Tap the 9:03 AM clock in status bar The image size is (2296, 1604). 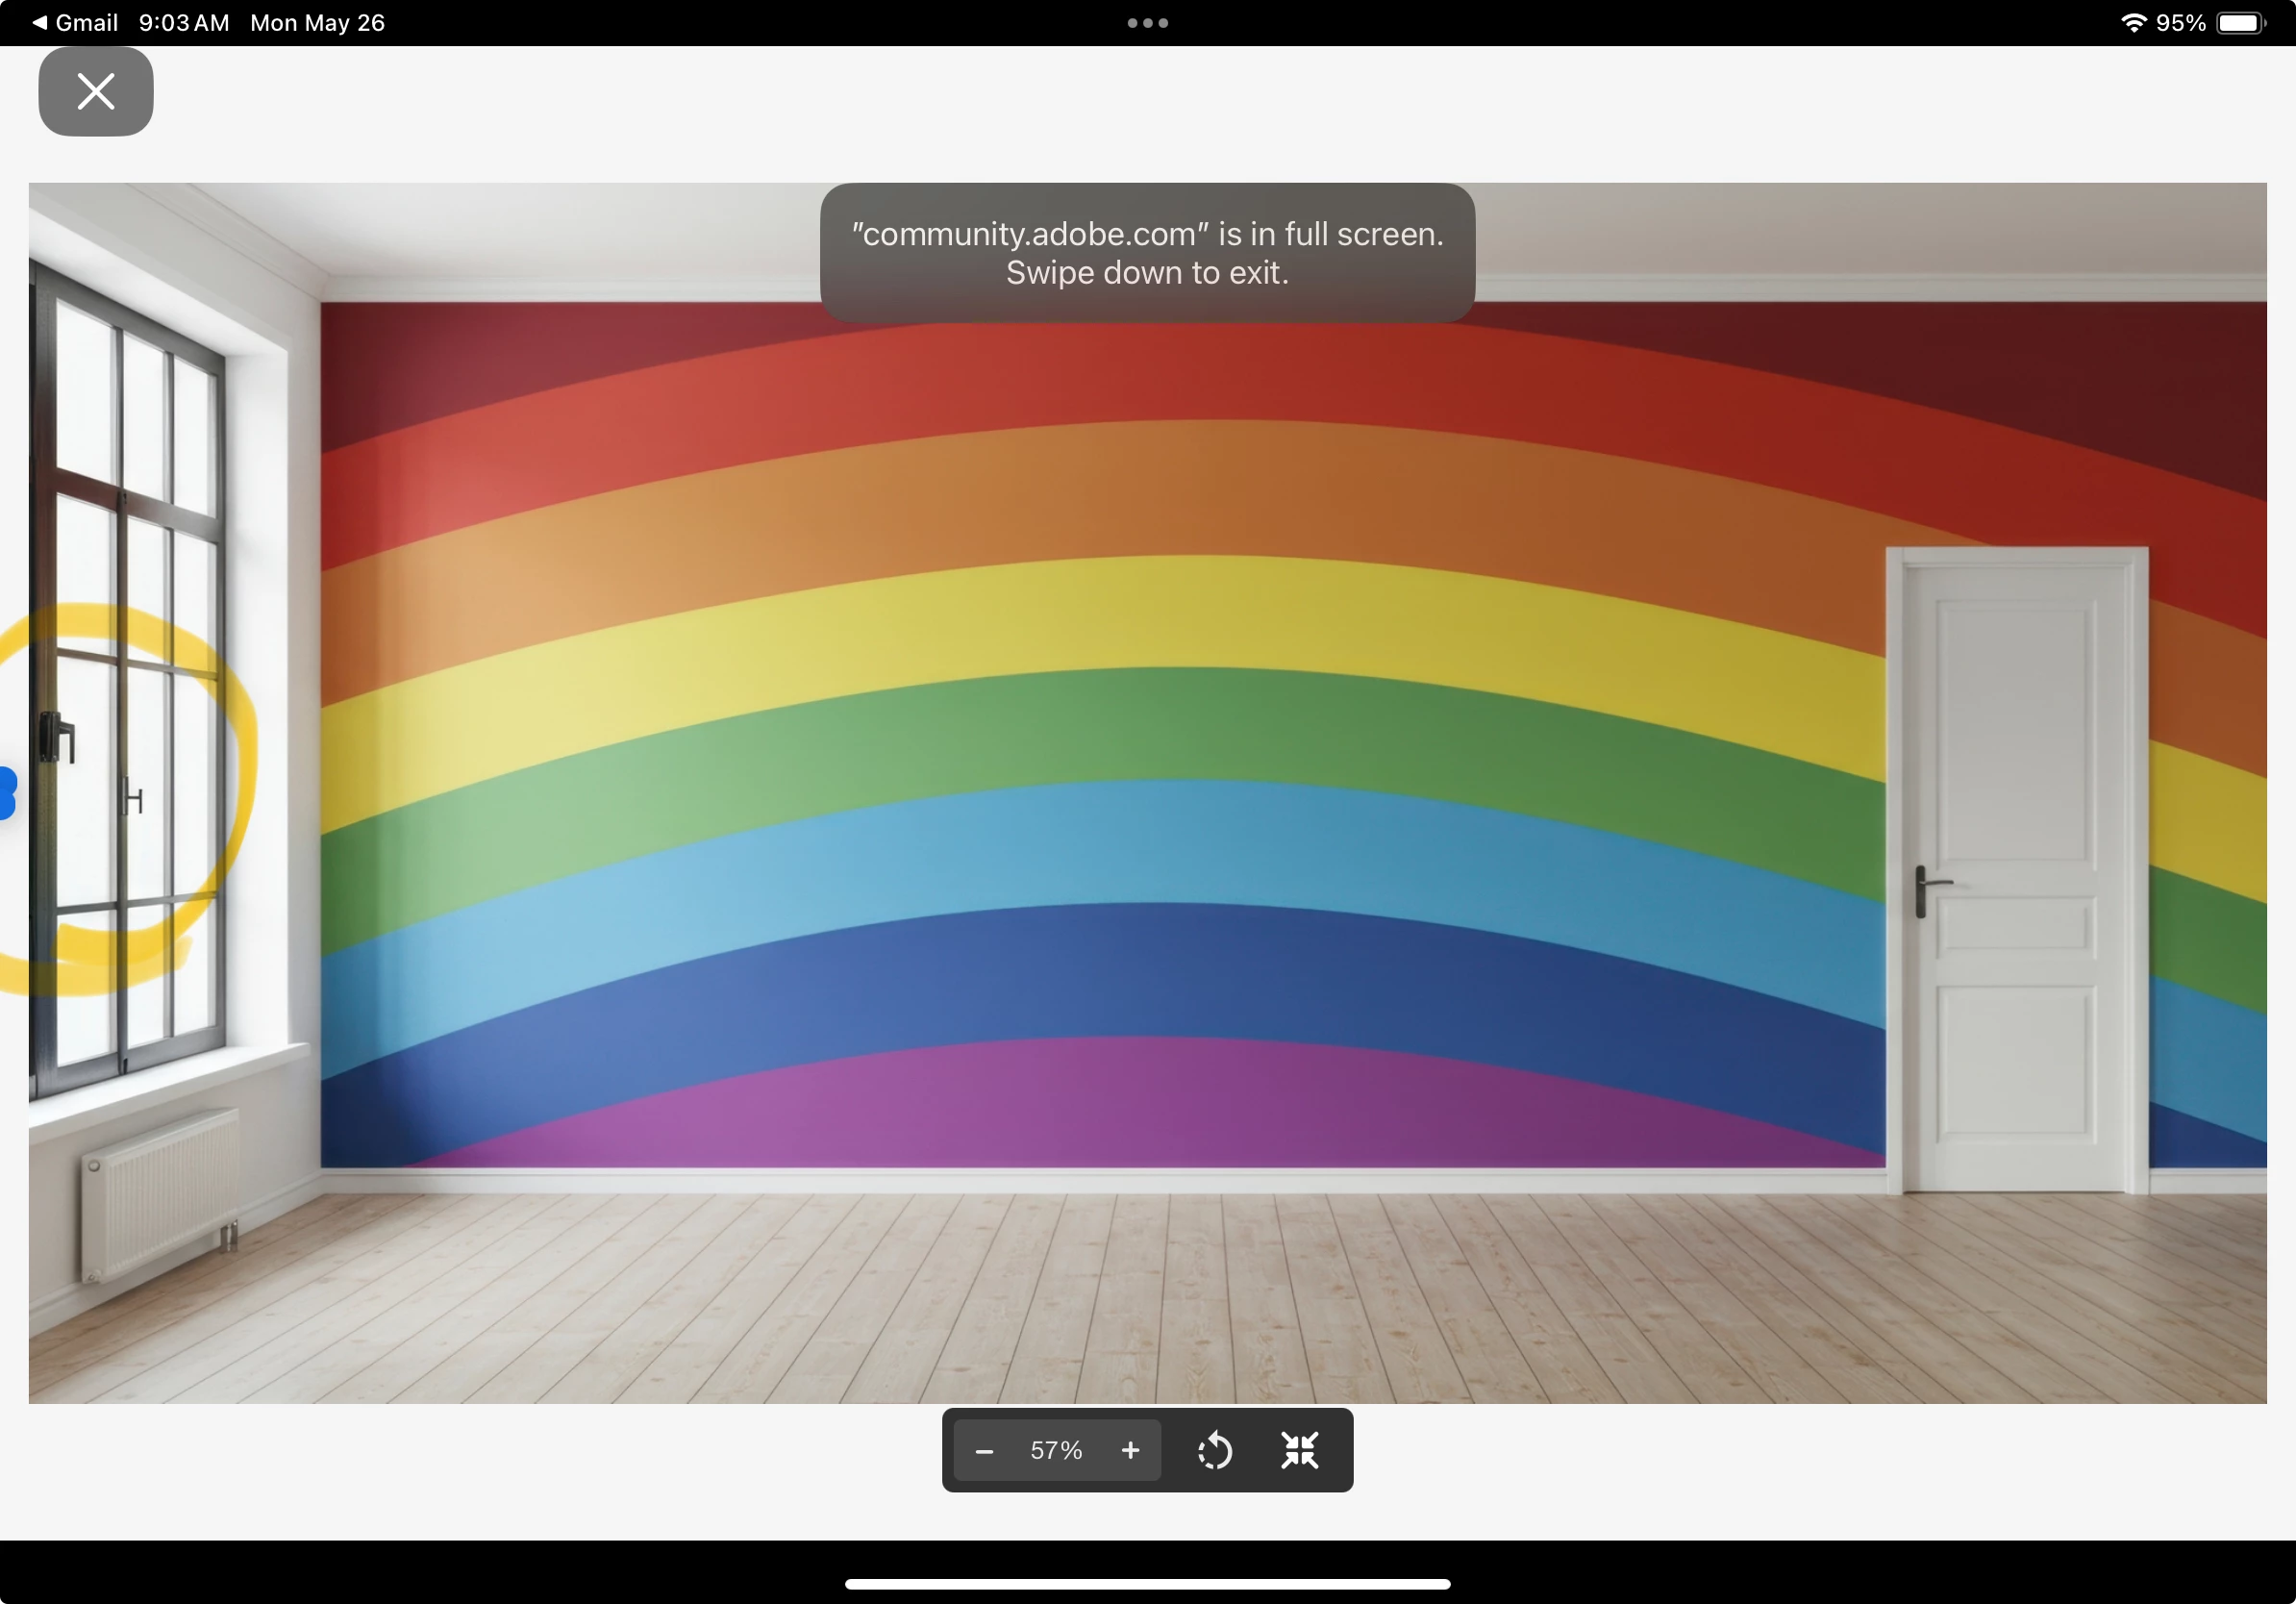[x=184, y=22]
